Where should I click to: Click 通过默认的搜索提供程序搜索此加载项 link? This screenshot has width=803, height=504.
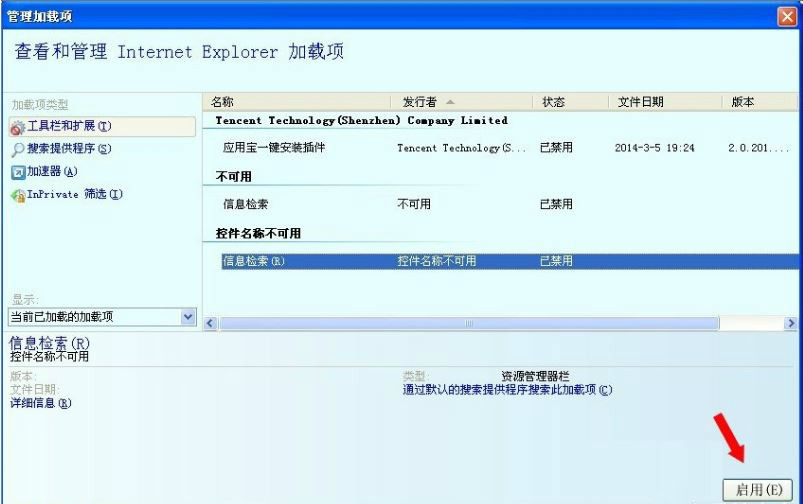[507, 390]
